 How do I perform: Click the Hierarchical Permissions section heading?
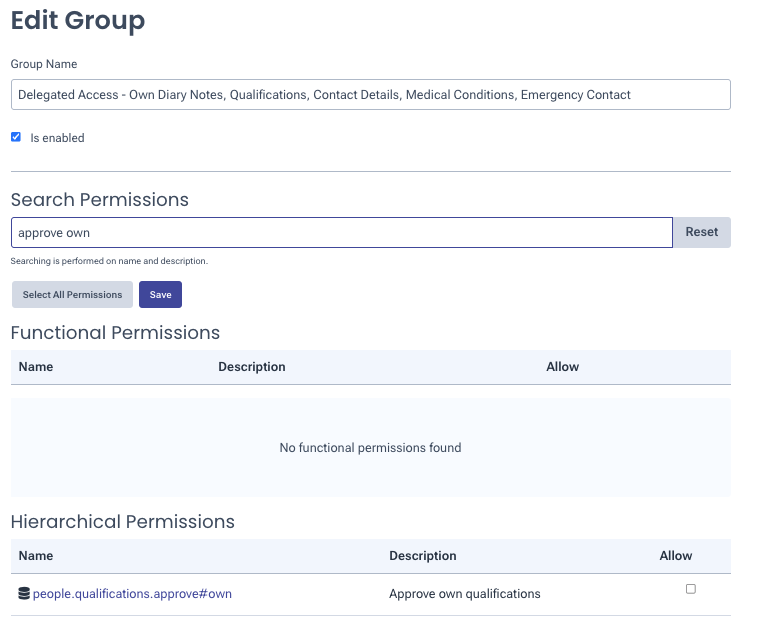tap(123, 522)
